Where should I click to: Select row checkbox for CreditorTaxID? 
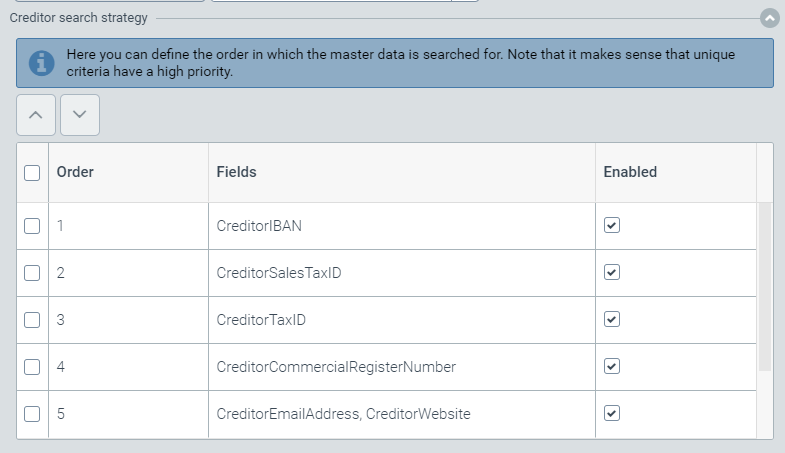tap(32, 320)
